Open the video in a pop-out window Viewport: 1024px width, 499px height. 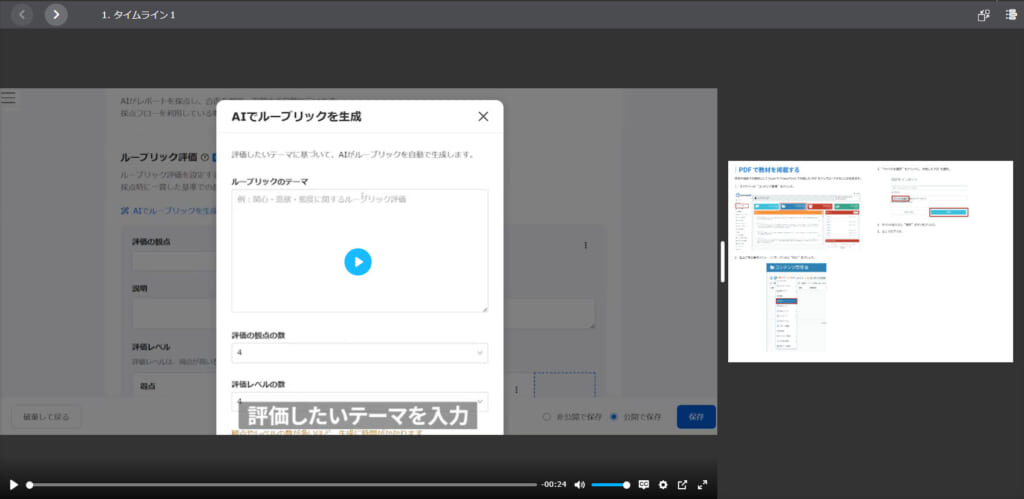[x=683, y=485]
